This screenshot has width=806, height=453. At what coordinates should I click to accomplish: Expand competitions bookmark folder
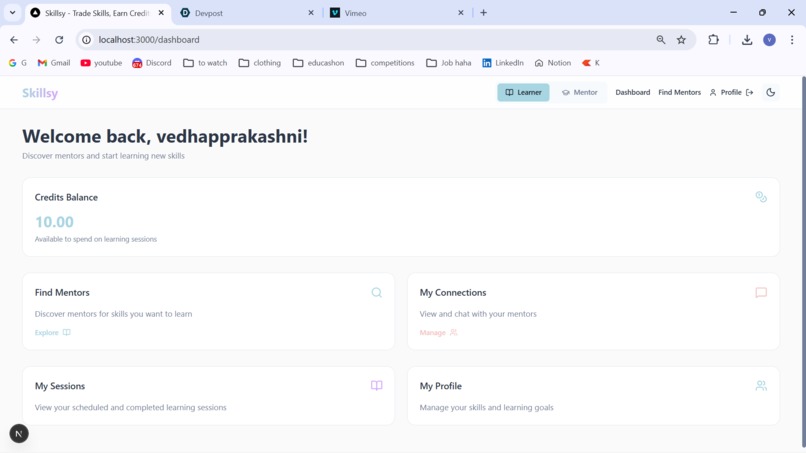[385, 63]
